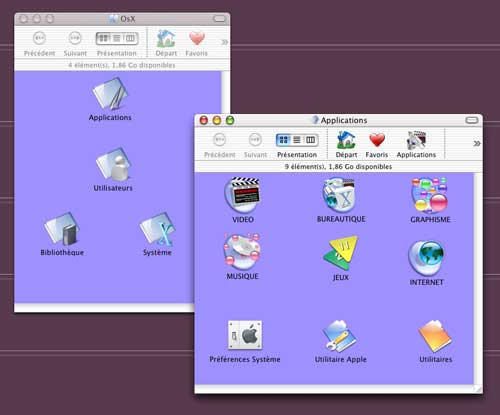
Task: Switch to column view in OsX window
Action: pyautogui.click(x=130, y=38)
